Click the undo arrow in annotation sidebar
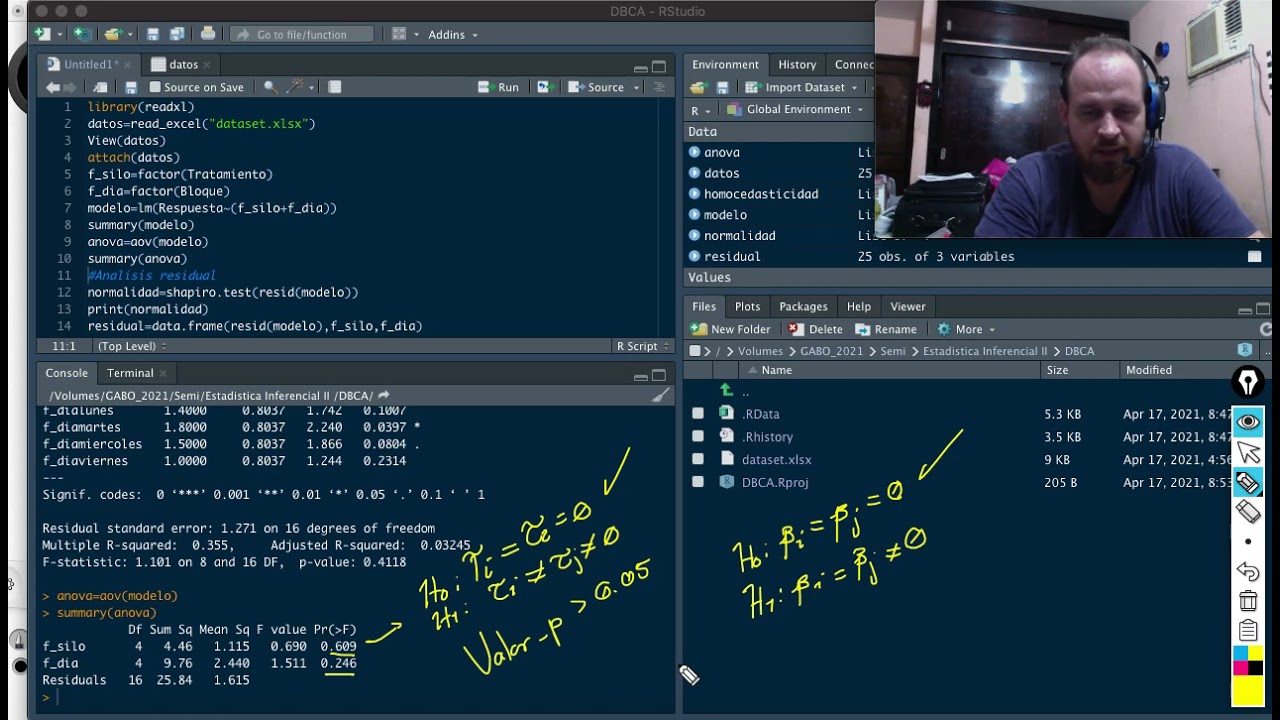The image size is (1280, 720). pos(1248,571)
